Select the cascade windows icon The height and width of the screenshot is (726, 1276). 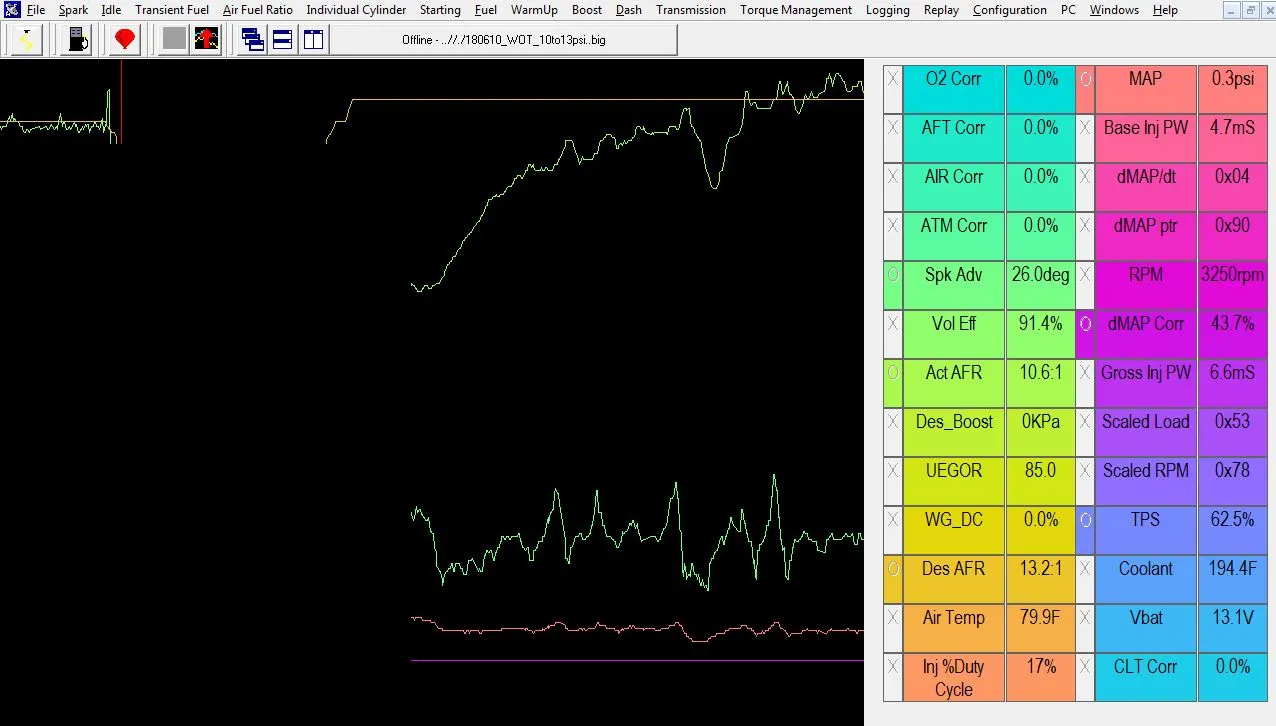pos(253,40)
